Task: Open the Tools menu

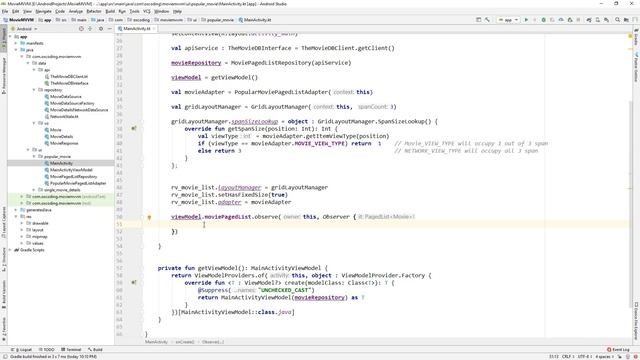Action: coord(134,11)
